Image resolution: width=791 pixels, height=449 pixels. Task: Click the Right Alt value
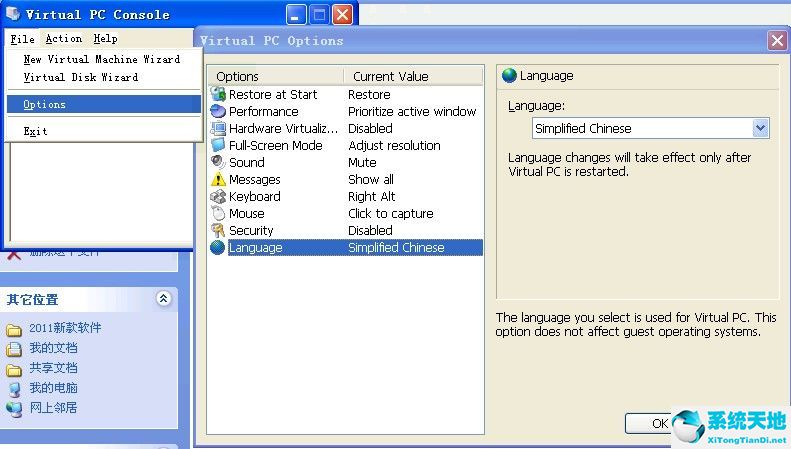[372, 196]
